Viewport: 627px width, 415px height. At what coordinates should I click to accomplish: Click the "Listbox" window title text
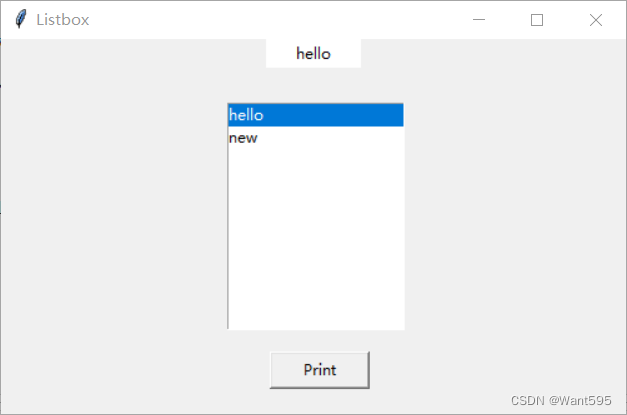(63, 20)
